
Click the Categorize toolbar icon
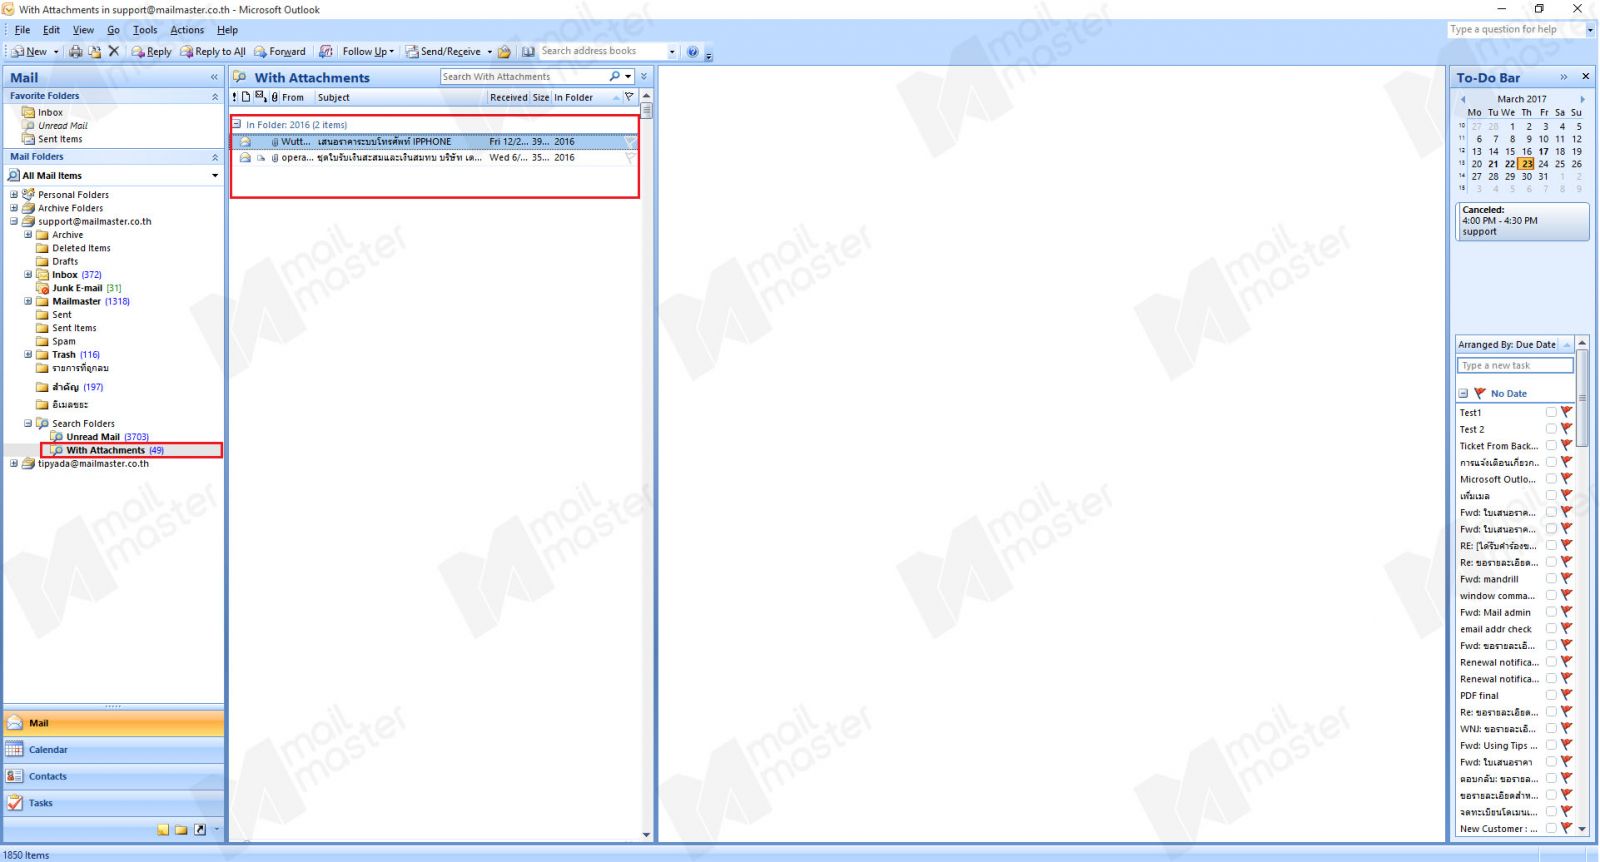[x=326, y=52]
